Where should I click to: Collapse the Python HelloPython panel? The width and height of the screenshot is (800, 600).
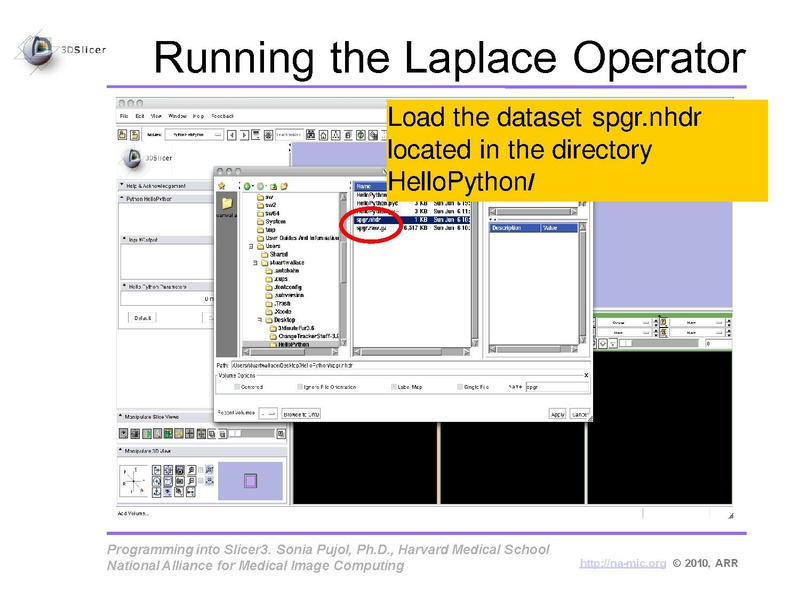pos(122,198)
